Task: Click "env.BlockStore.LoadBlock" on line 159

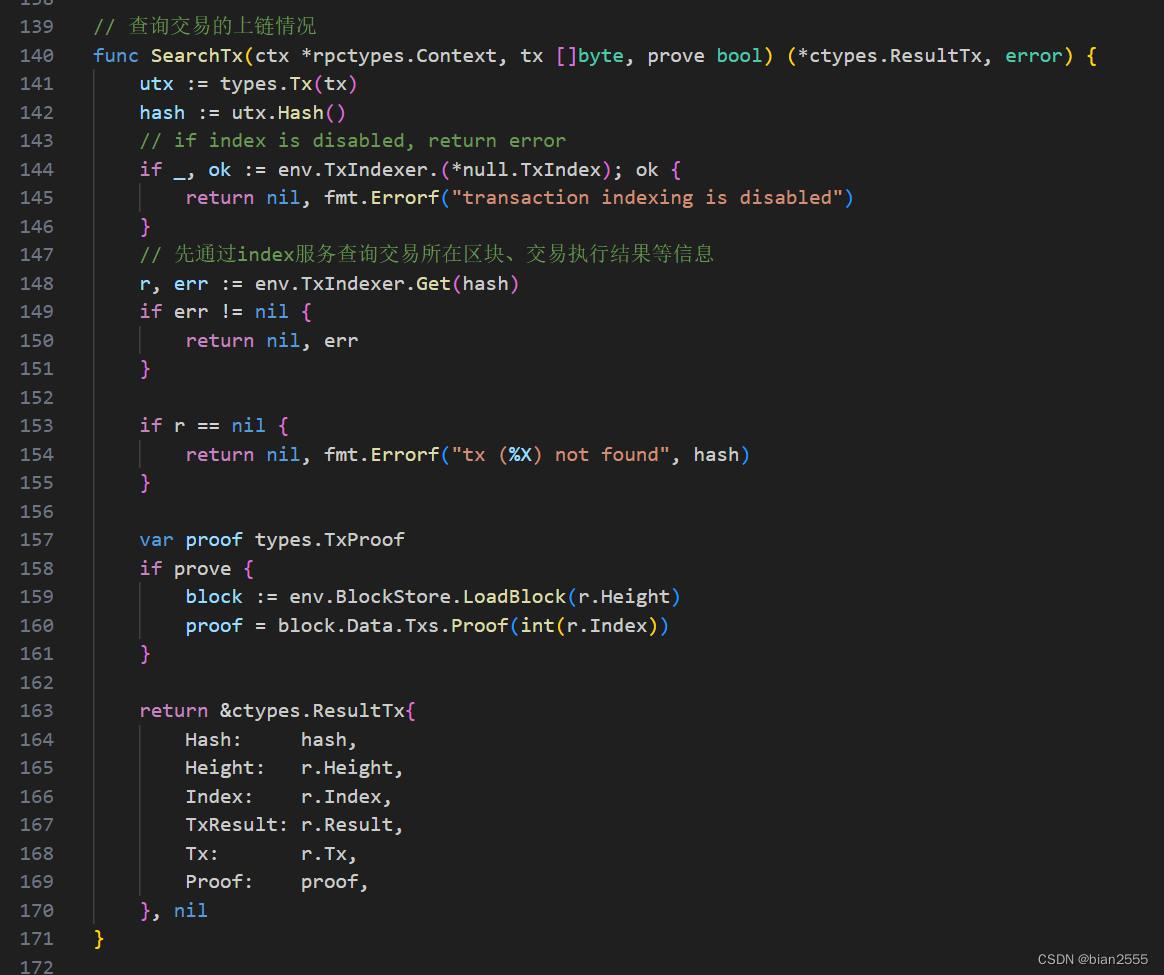Action: point(428,597)
